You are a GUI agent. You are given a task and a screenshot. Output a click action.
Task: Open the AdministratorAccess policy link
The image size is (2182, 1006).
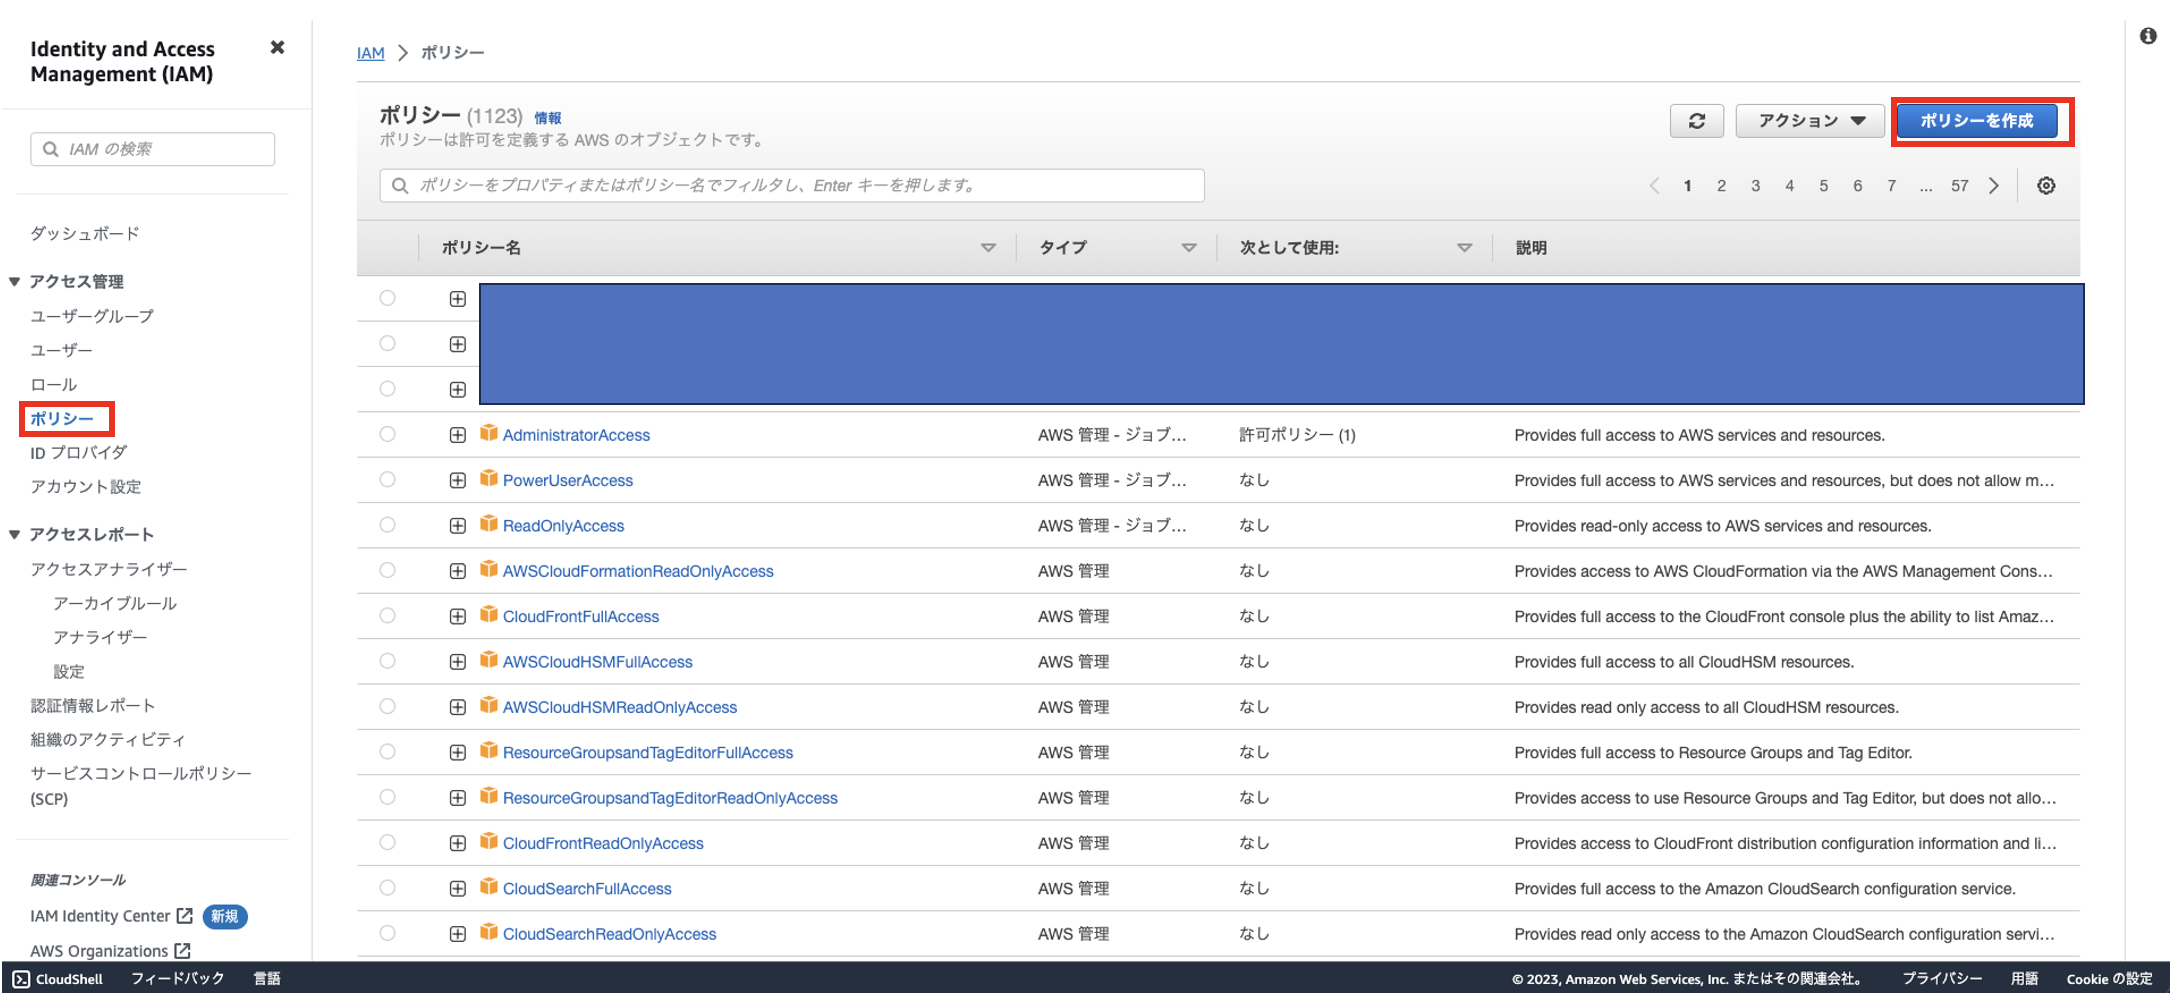(576, 435)
